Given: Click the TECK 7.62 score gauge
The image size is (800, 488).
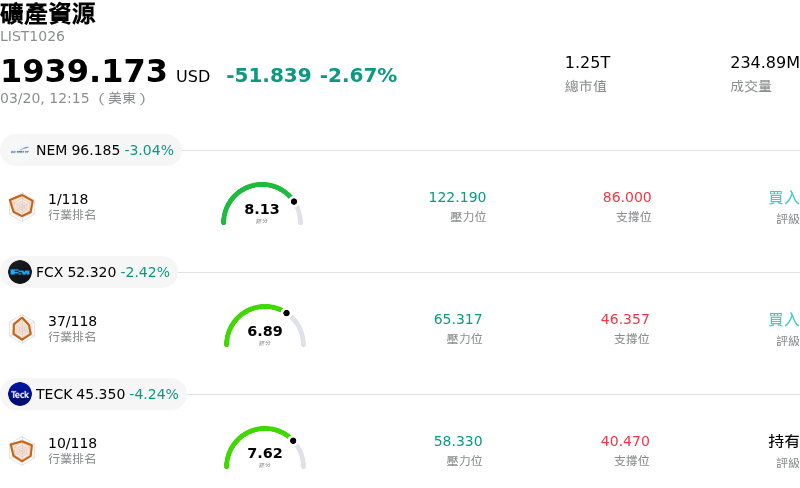Looking at the screenshot, I should tap(265, 449).
